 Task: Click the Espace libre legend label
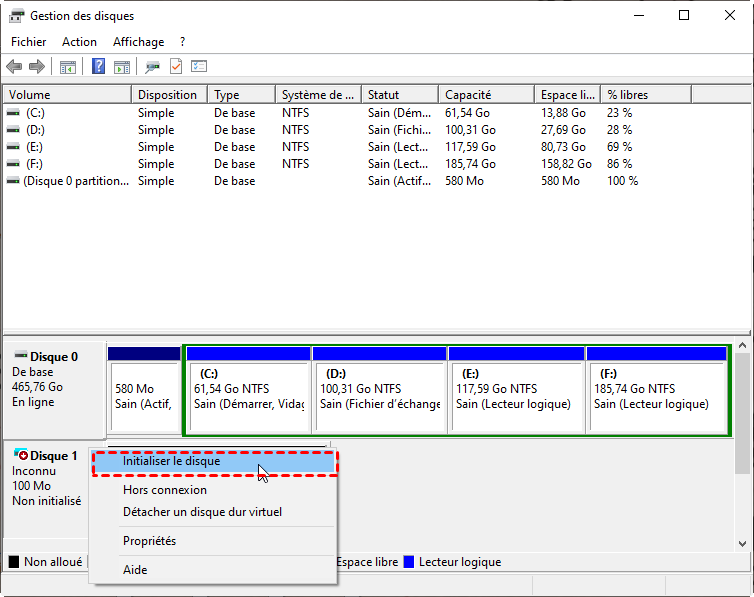click(x=367, y=562)
